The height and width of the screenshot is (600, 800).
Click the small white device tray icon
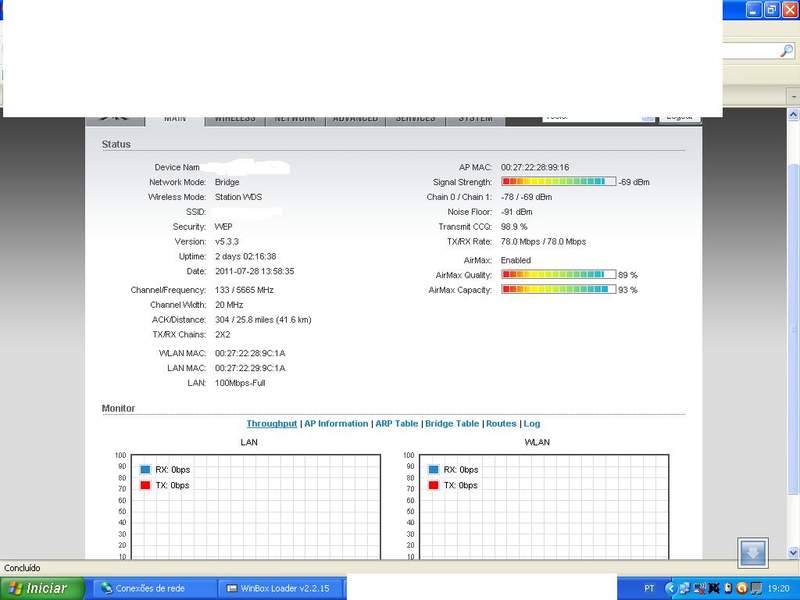(728, 588)
